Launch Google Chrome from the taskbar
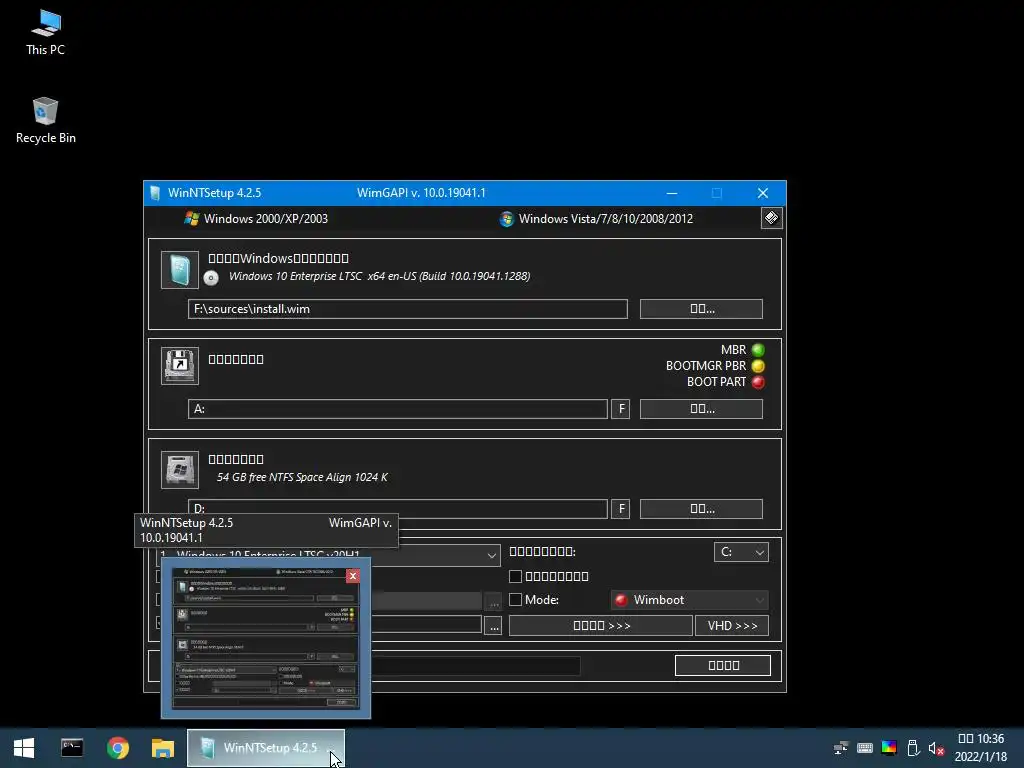The image size is (1024, 768). pos(118,748)
